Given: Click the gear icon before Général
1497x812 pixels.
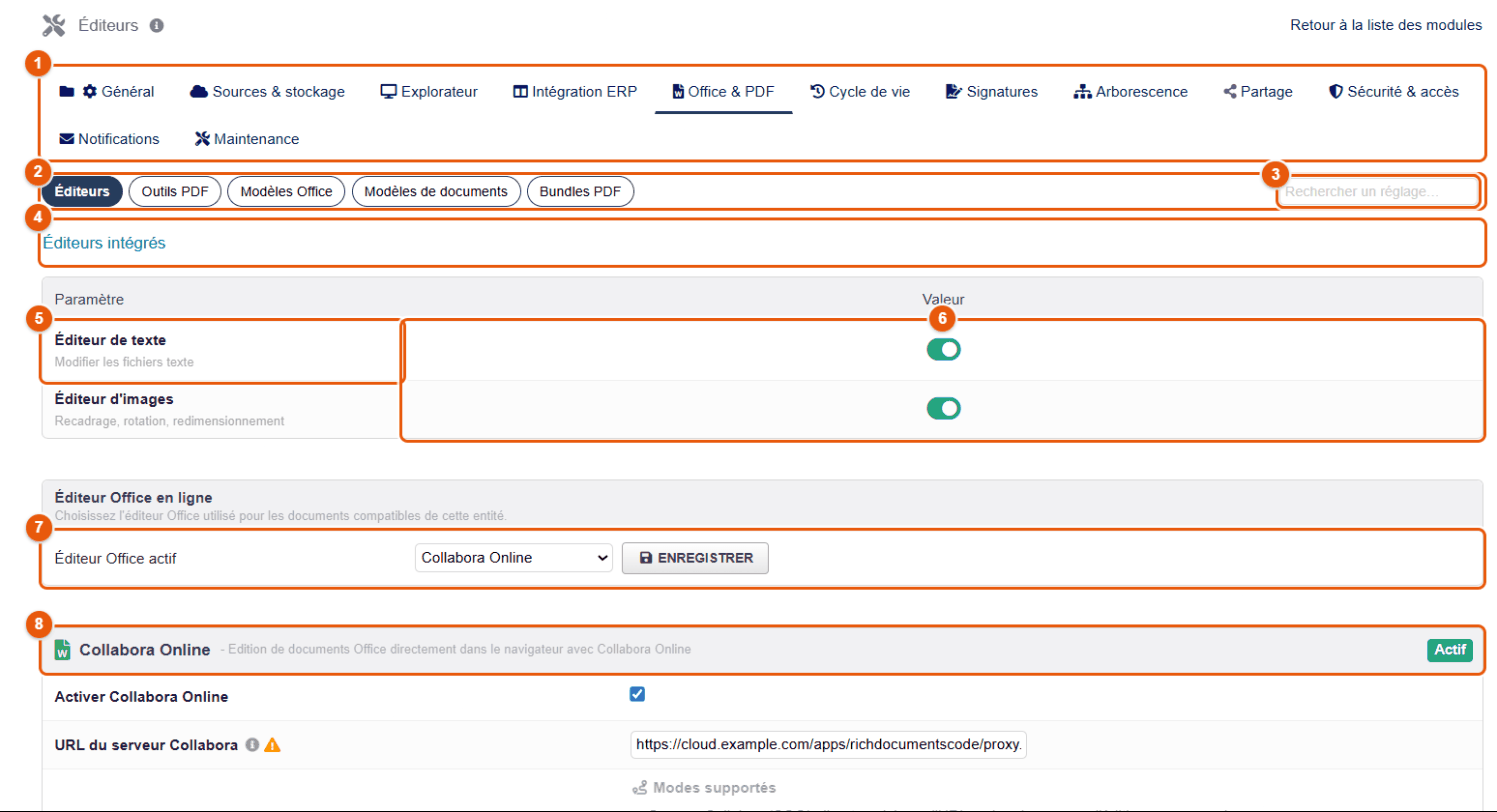Looking at the screenshot, I should (90, 92).
